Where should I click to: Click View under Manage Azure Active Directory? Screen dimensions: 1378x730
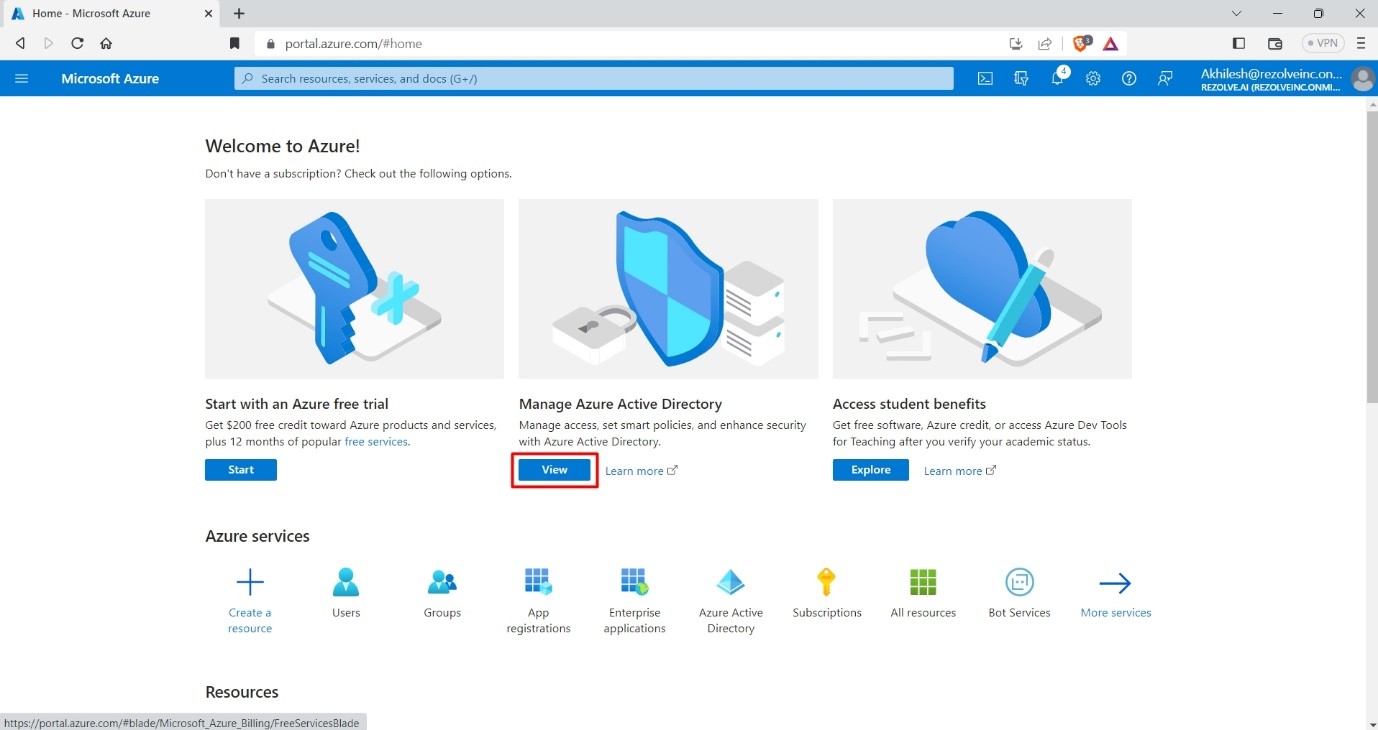[554, 470]
